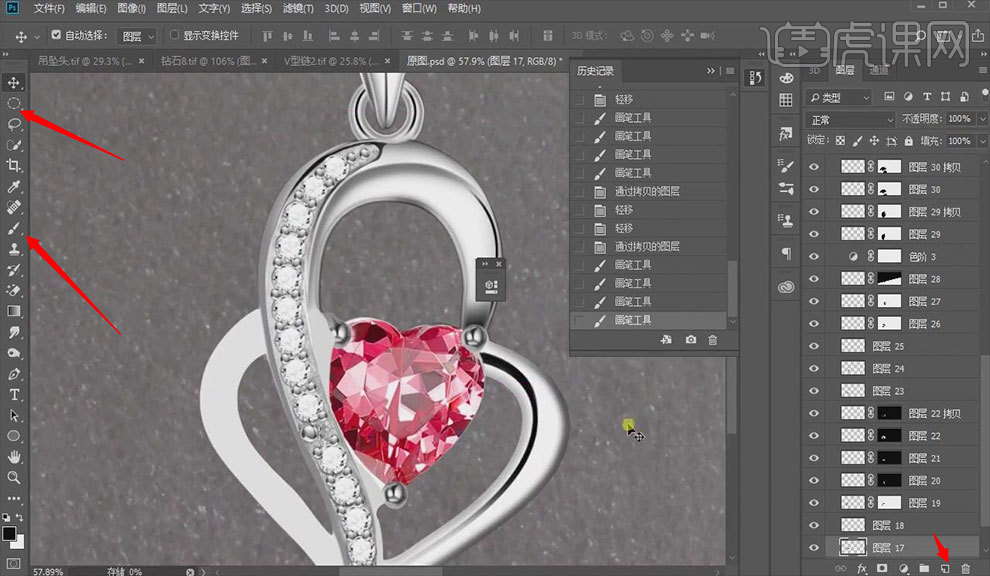Select the Horizontal Type tool
The height and width of the screenshot is (576, 990).
point(14,395)
